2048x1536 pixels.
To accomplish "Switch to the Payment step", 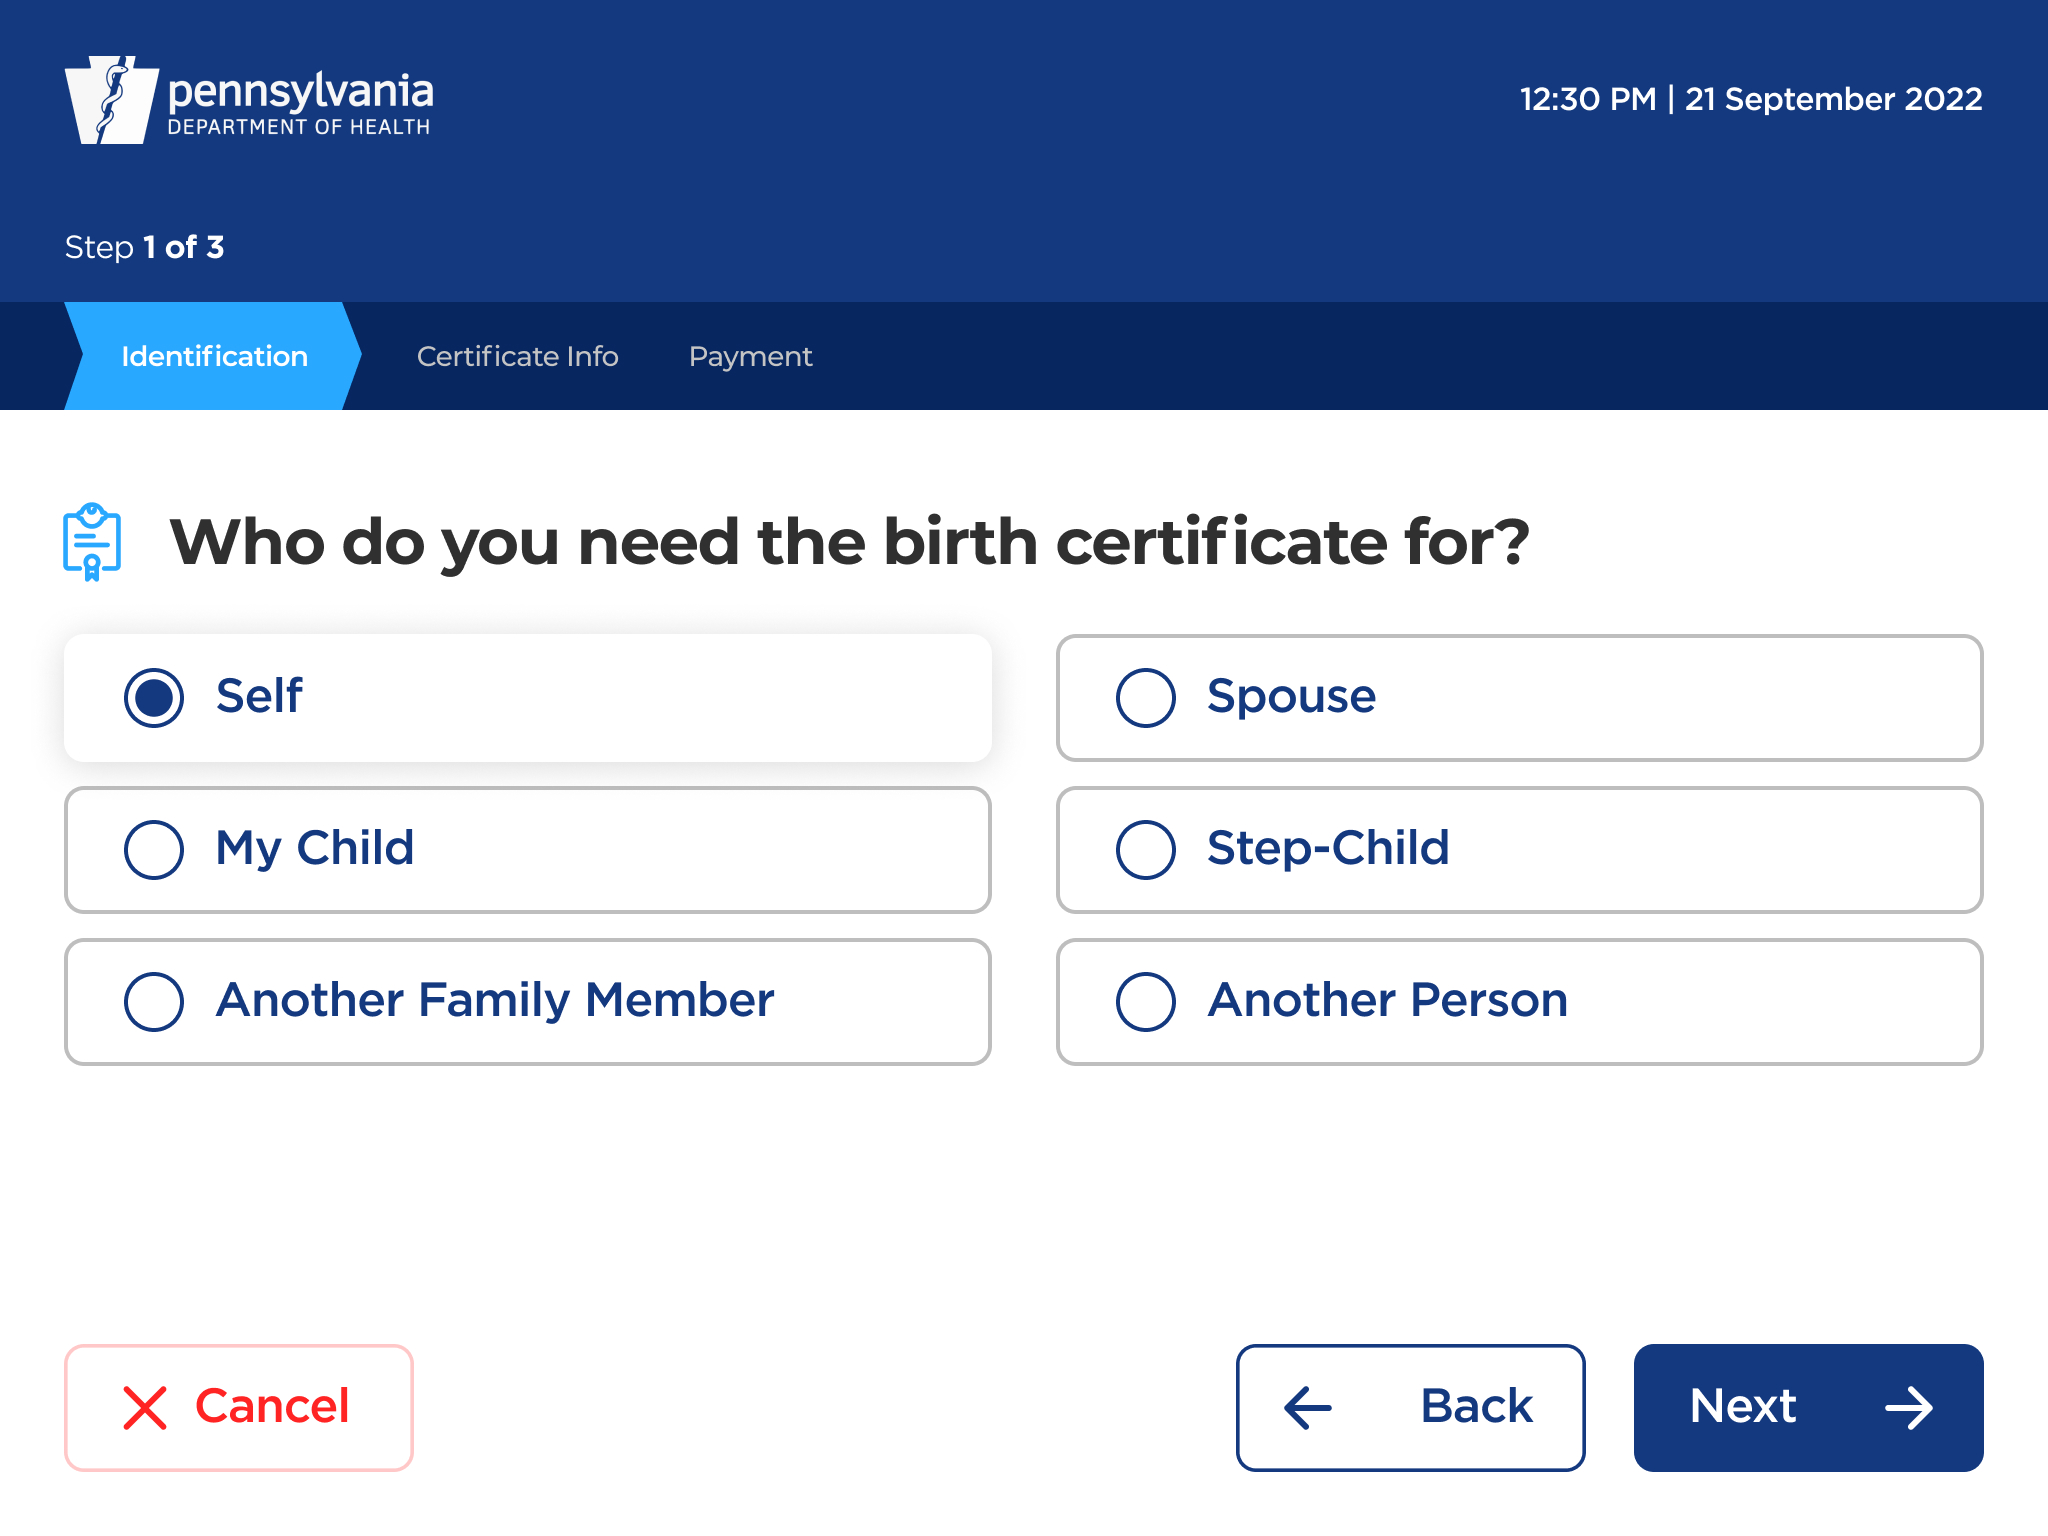I will (x=750, y=356).
